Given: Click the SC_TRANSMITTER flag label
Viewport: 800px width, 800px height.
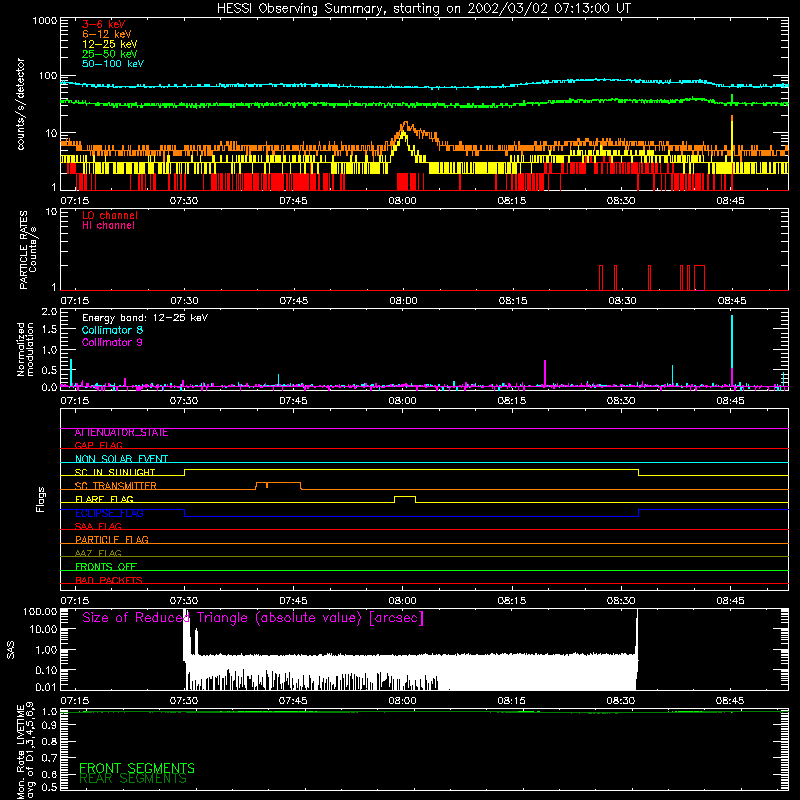Looking at the screenshot, I should pos(115,486).
